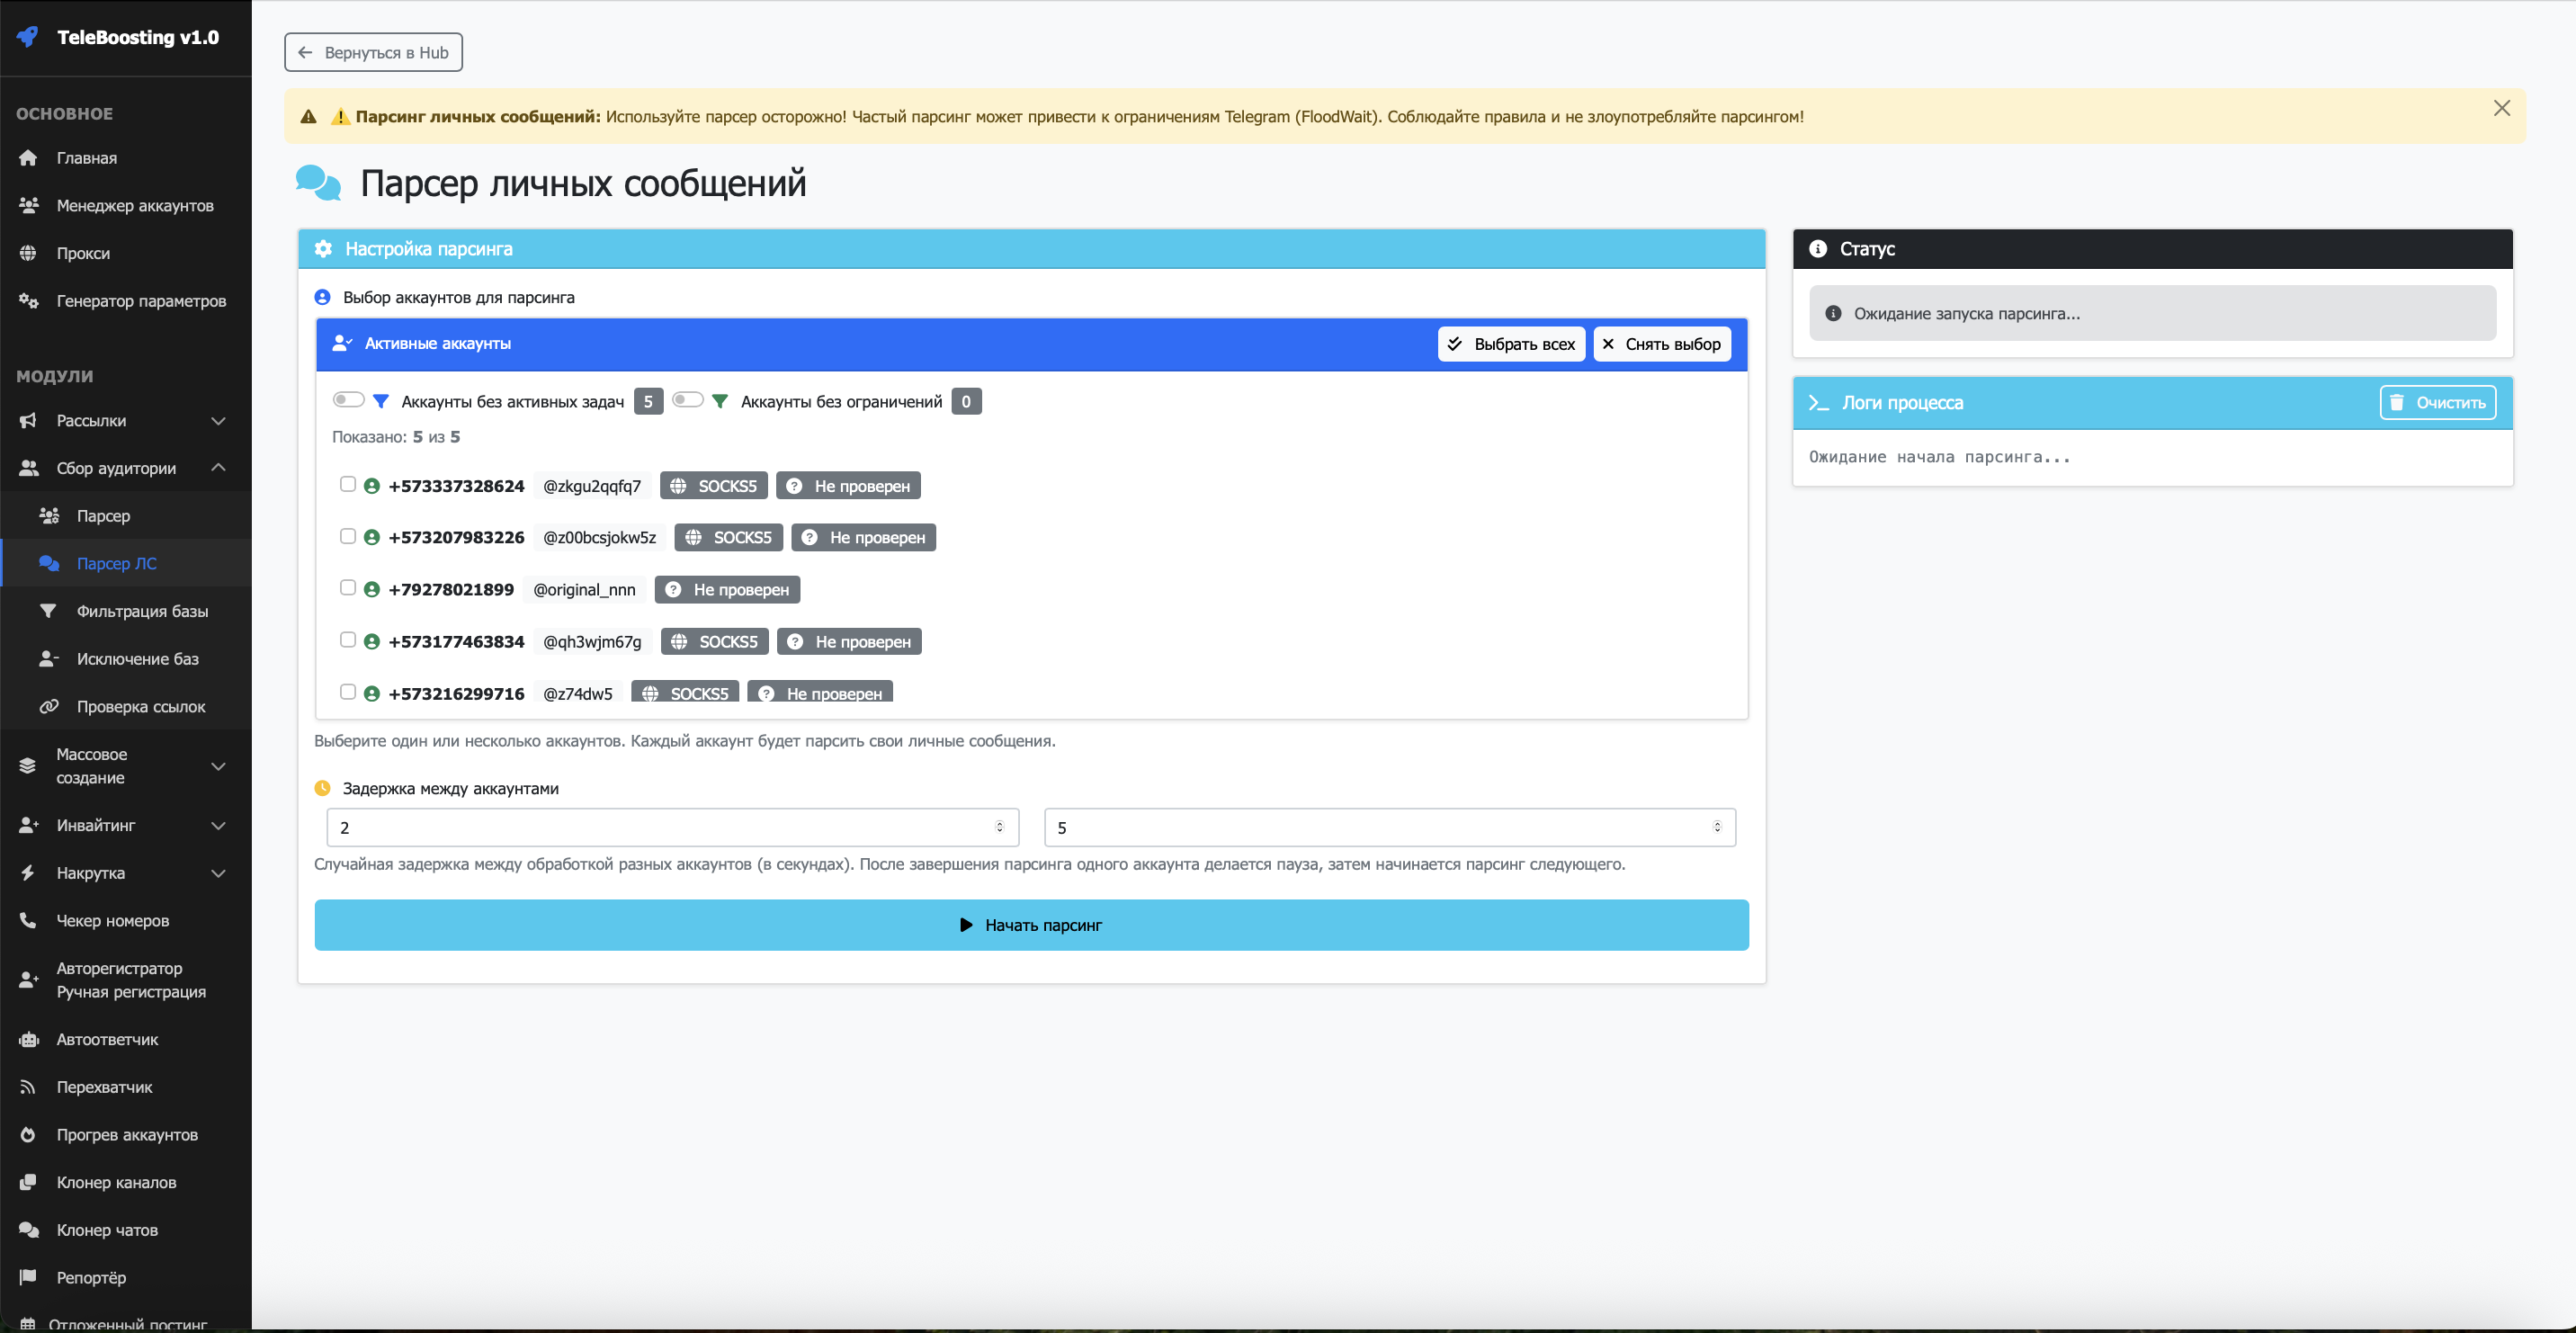
Task: Dismiss the yellow warning alert banner
Action: [2501, 108]
